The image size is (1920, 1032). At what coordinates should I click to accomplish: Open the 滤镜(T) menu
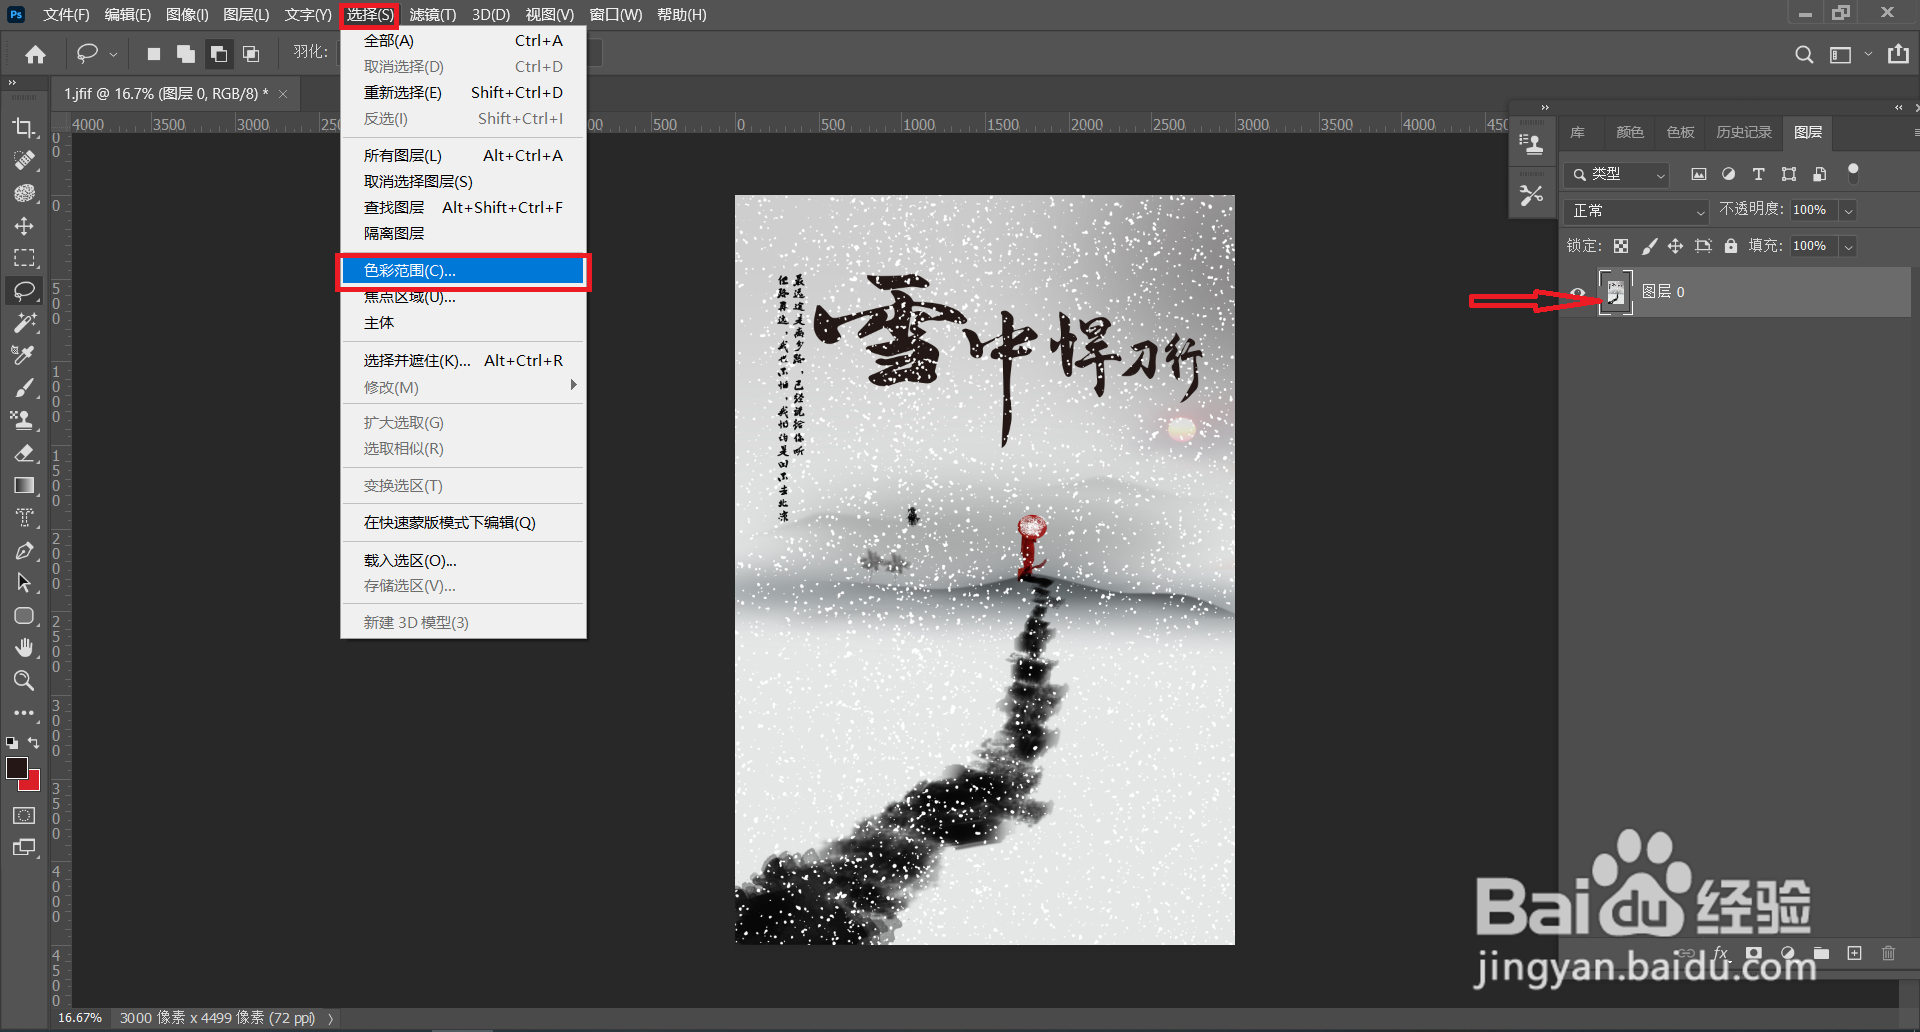[x=433, y=15]
